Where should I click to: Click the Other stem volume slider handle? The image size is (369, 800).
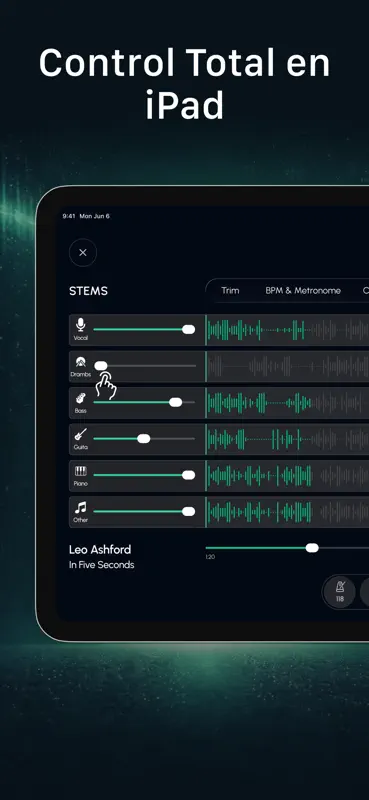coord(188,511)
